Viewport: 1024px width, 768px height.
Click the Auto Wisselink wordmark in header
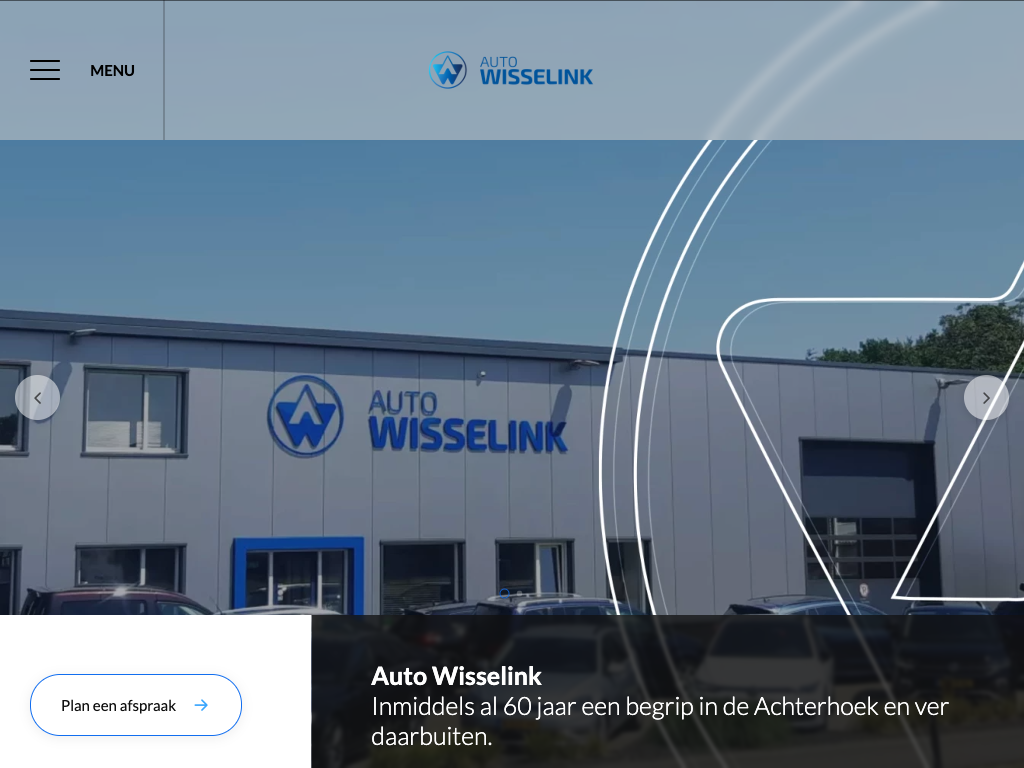pos(536,71)
